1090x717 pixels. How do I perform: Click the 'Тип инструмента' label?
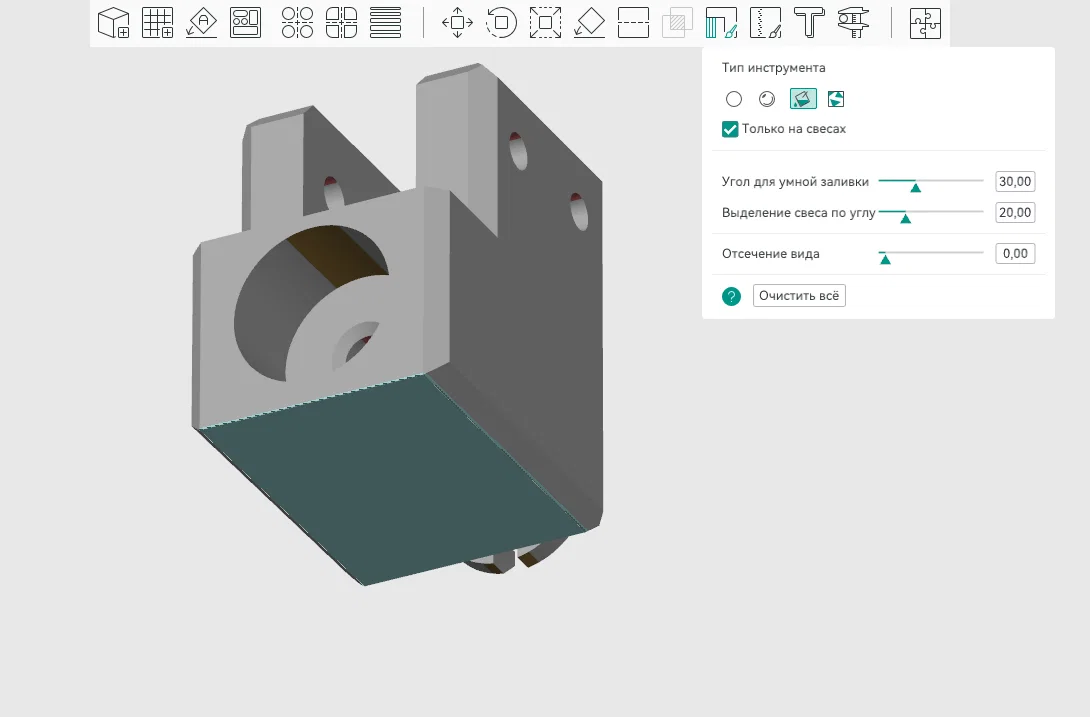[774, 67]
